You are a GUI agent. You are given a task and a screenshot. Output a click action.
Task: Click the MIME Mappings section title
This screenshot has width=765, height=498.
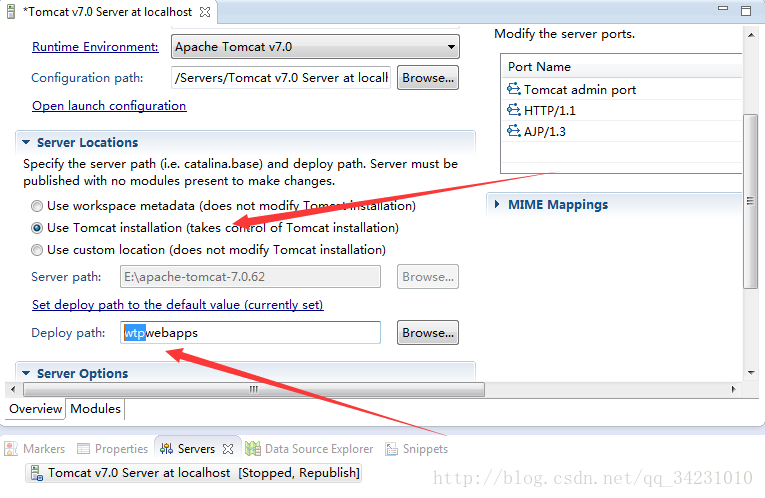(x=558, y=204)
